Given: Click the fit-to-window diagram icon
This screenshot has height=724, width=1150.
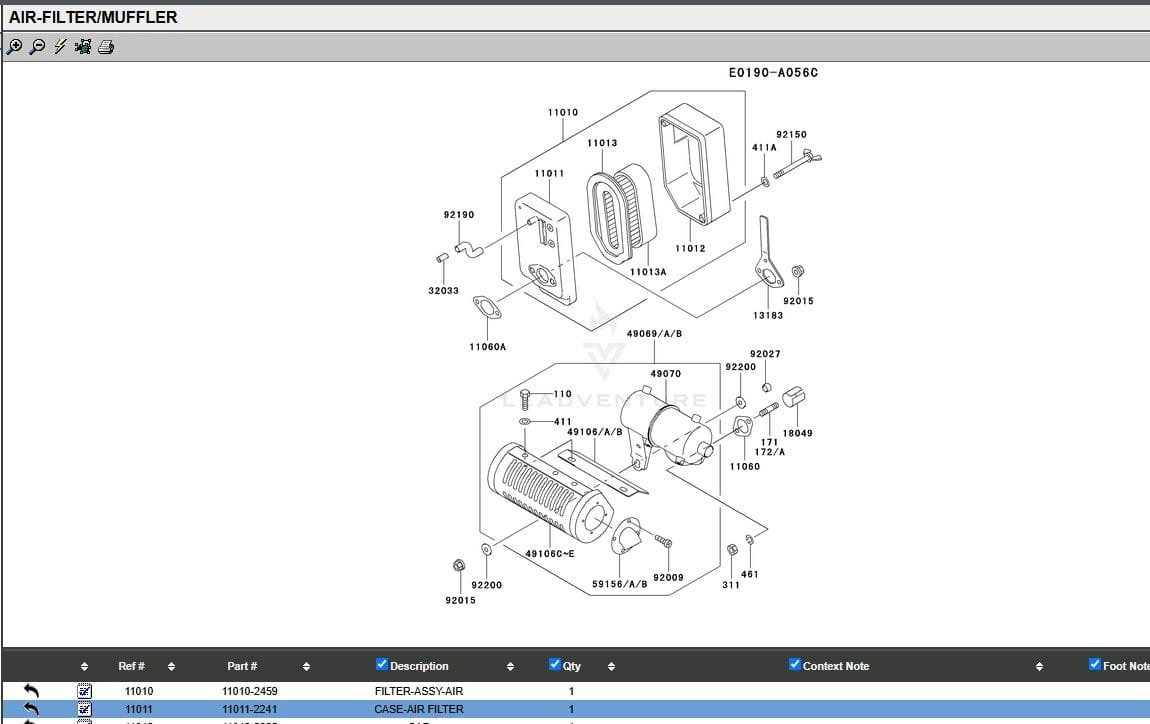Looking at the screenshot, I should point(83,47).
